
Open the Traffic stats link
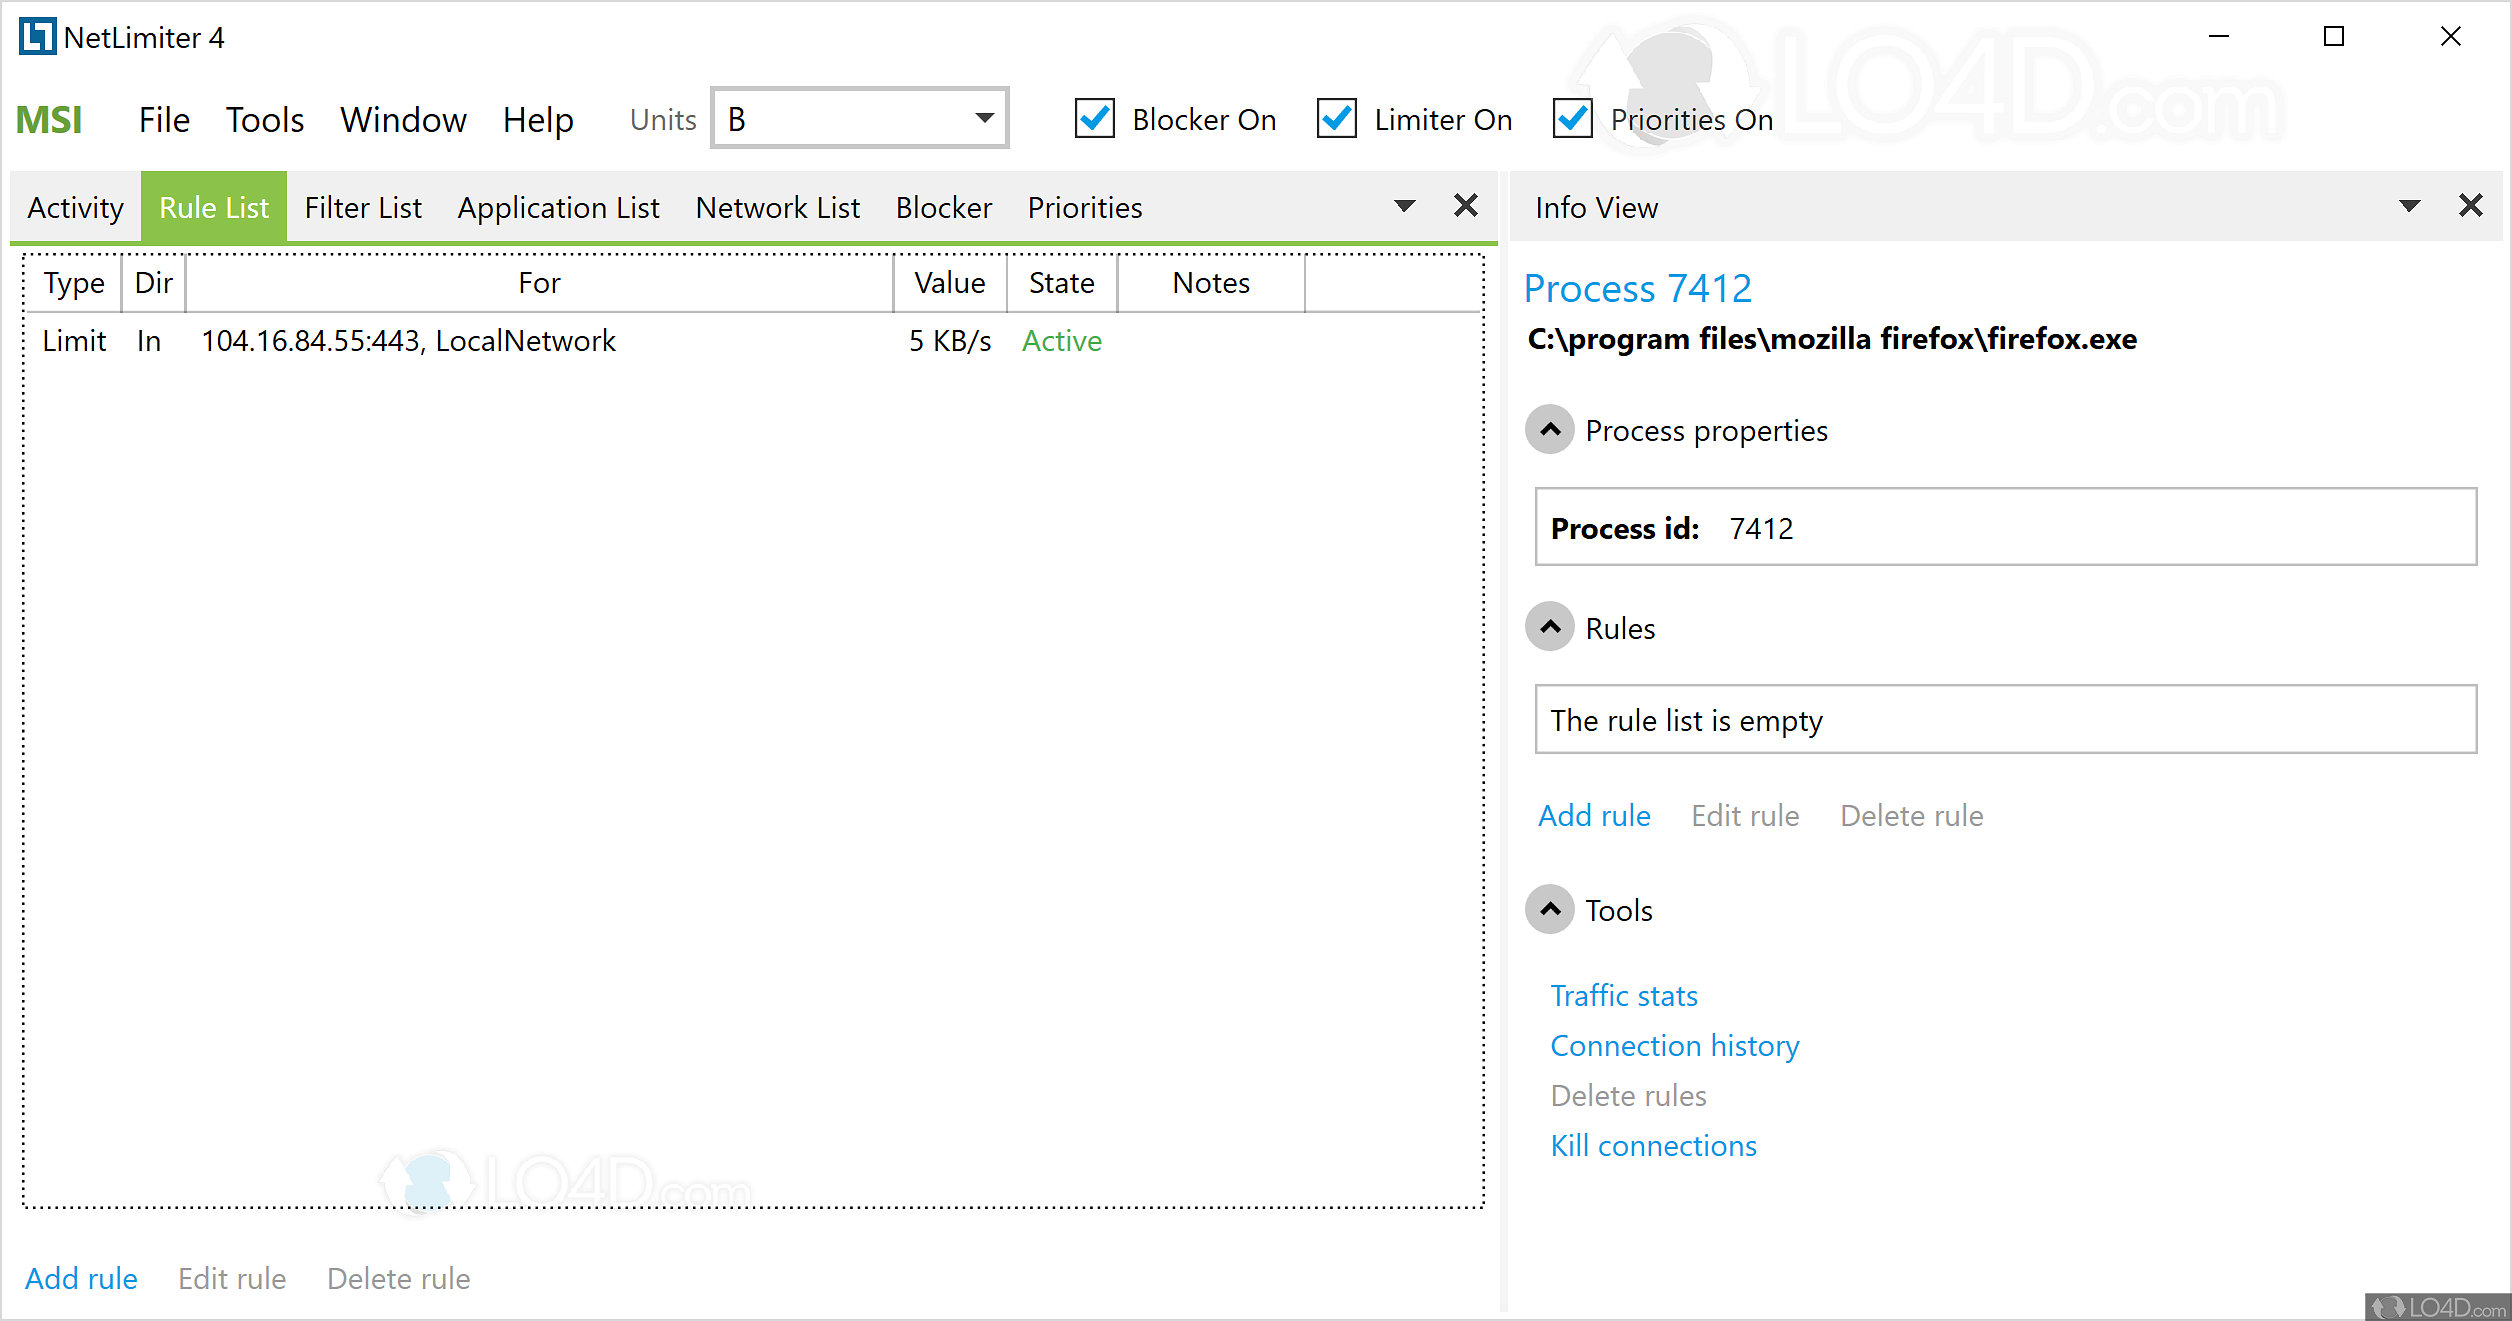pos(1624,995)
